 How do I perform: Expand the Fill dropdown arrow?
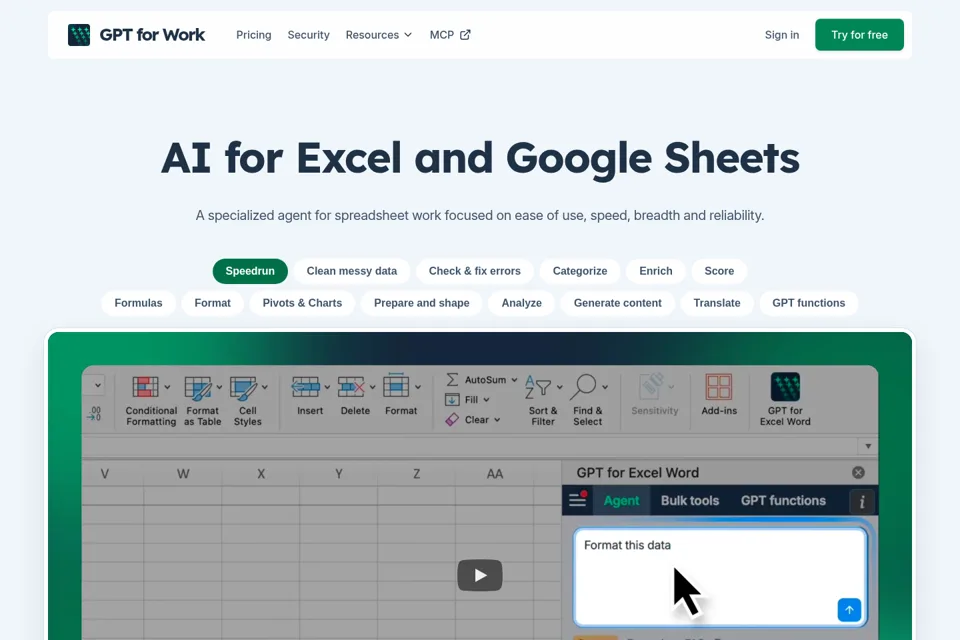486,400
